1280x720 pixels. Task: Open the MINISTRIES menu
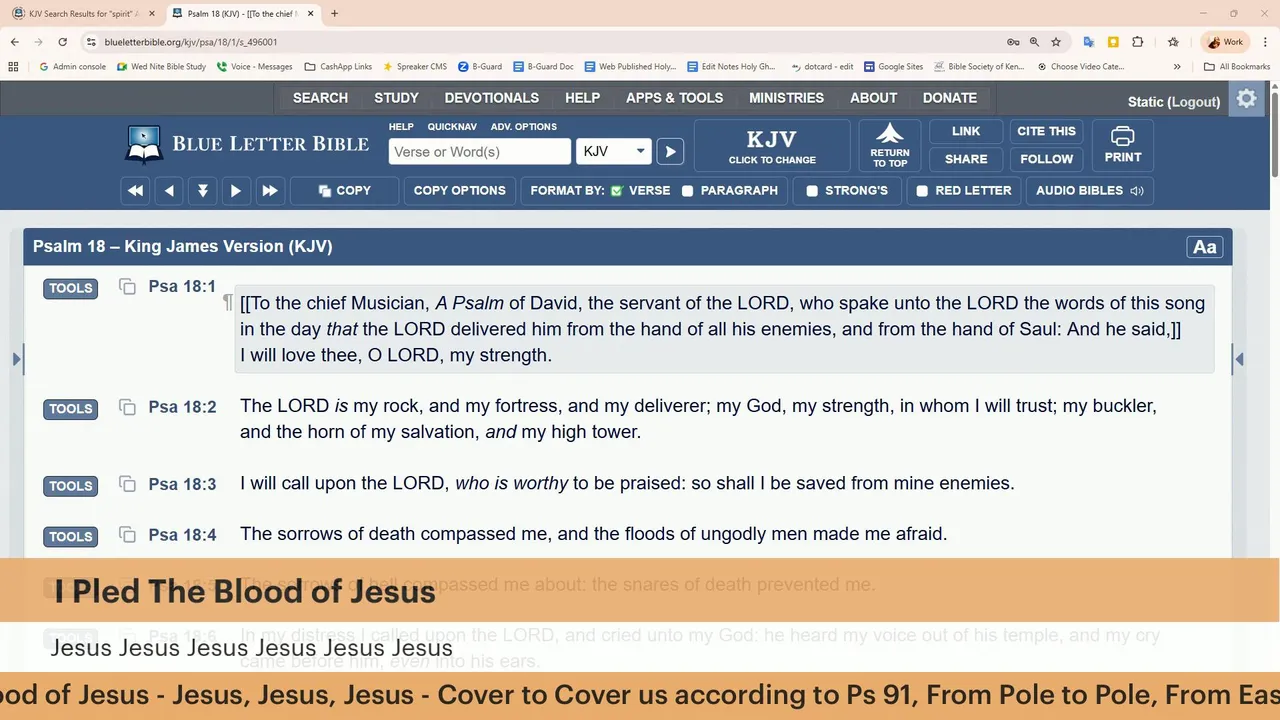point(786,98)
